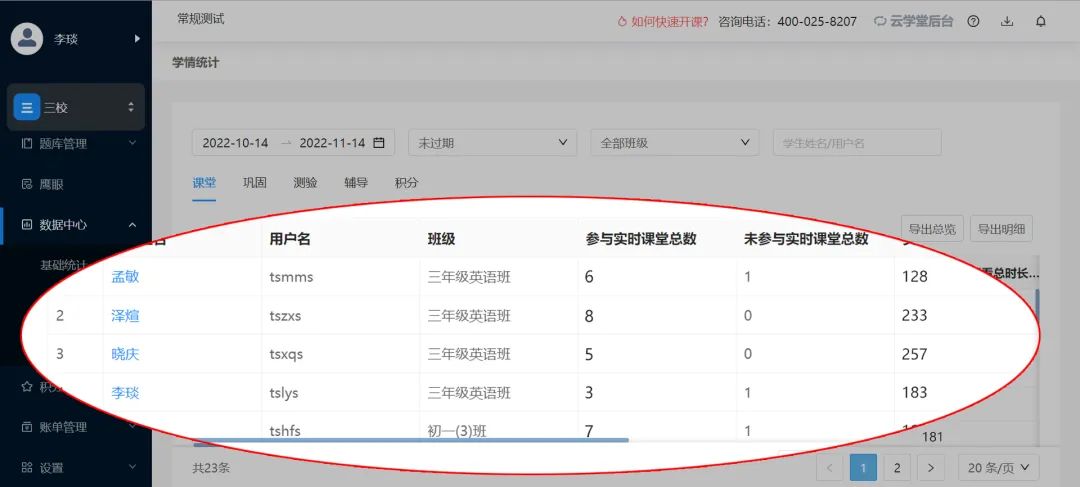This screenshot has height=487, width=1080.
Task: Open the notification bell
Action: 1041,21
